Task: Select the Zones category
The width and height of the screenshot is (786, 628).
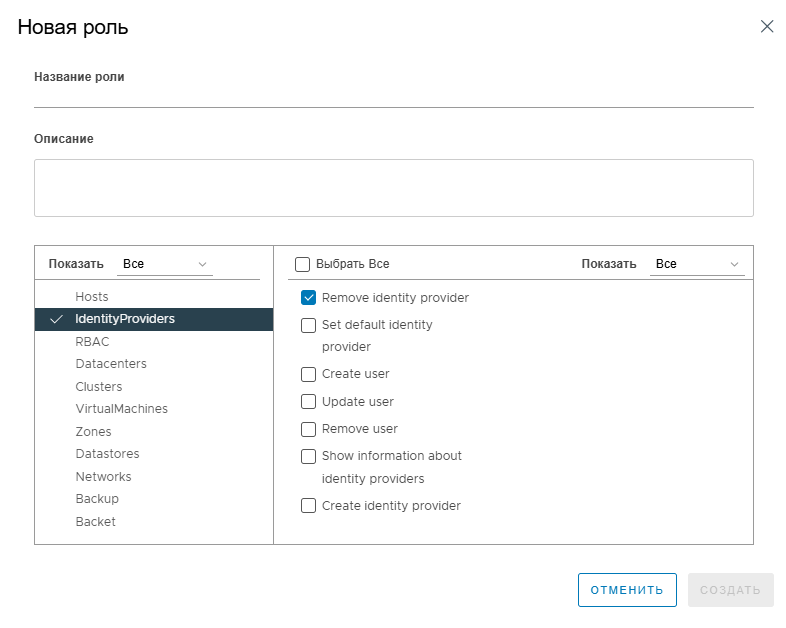Action: click(154, 432)
